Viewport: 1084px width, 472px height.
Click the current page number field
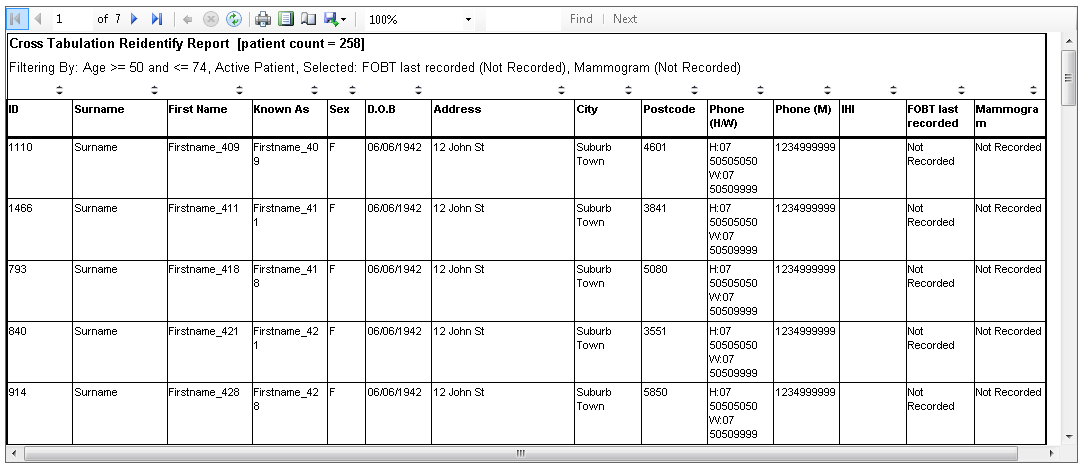click(72, 19)
